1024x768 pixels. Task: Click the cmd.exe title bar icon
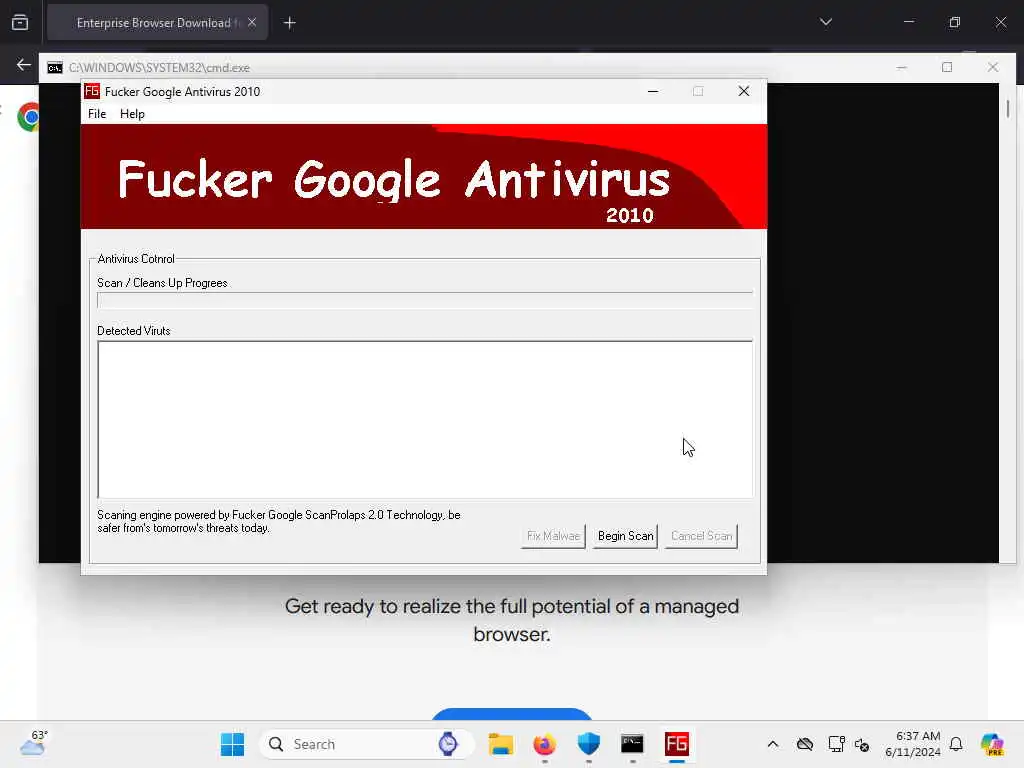tap(55, 67)
